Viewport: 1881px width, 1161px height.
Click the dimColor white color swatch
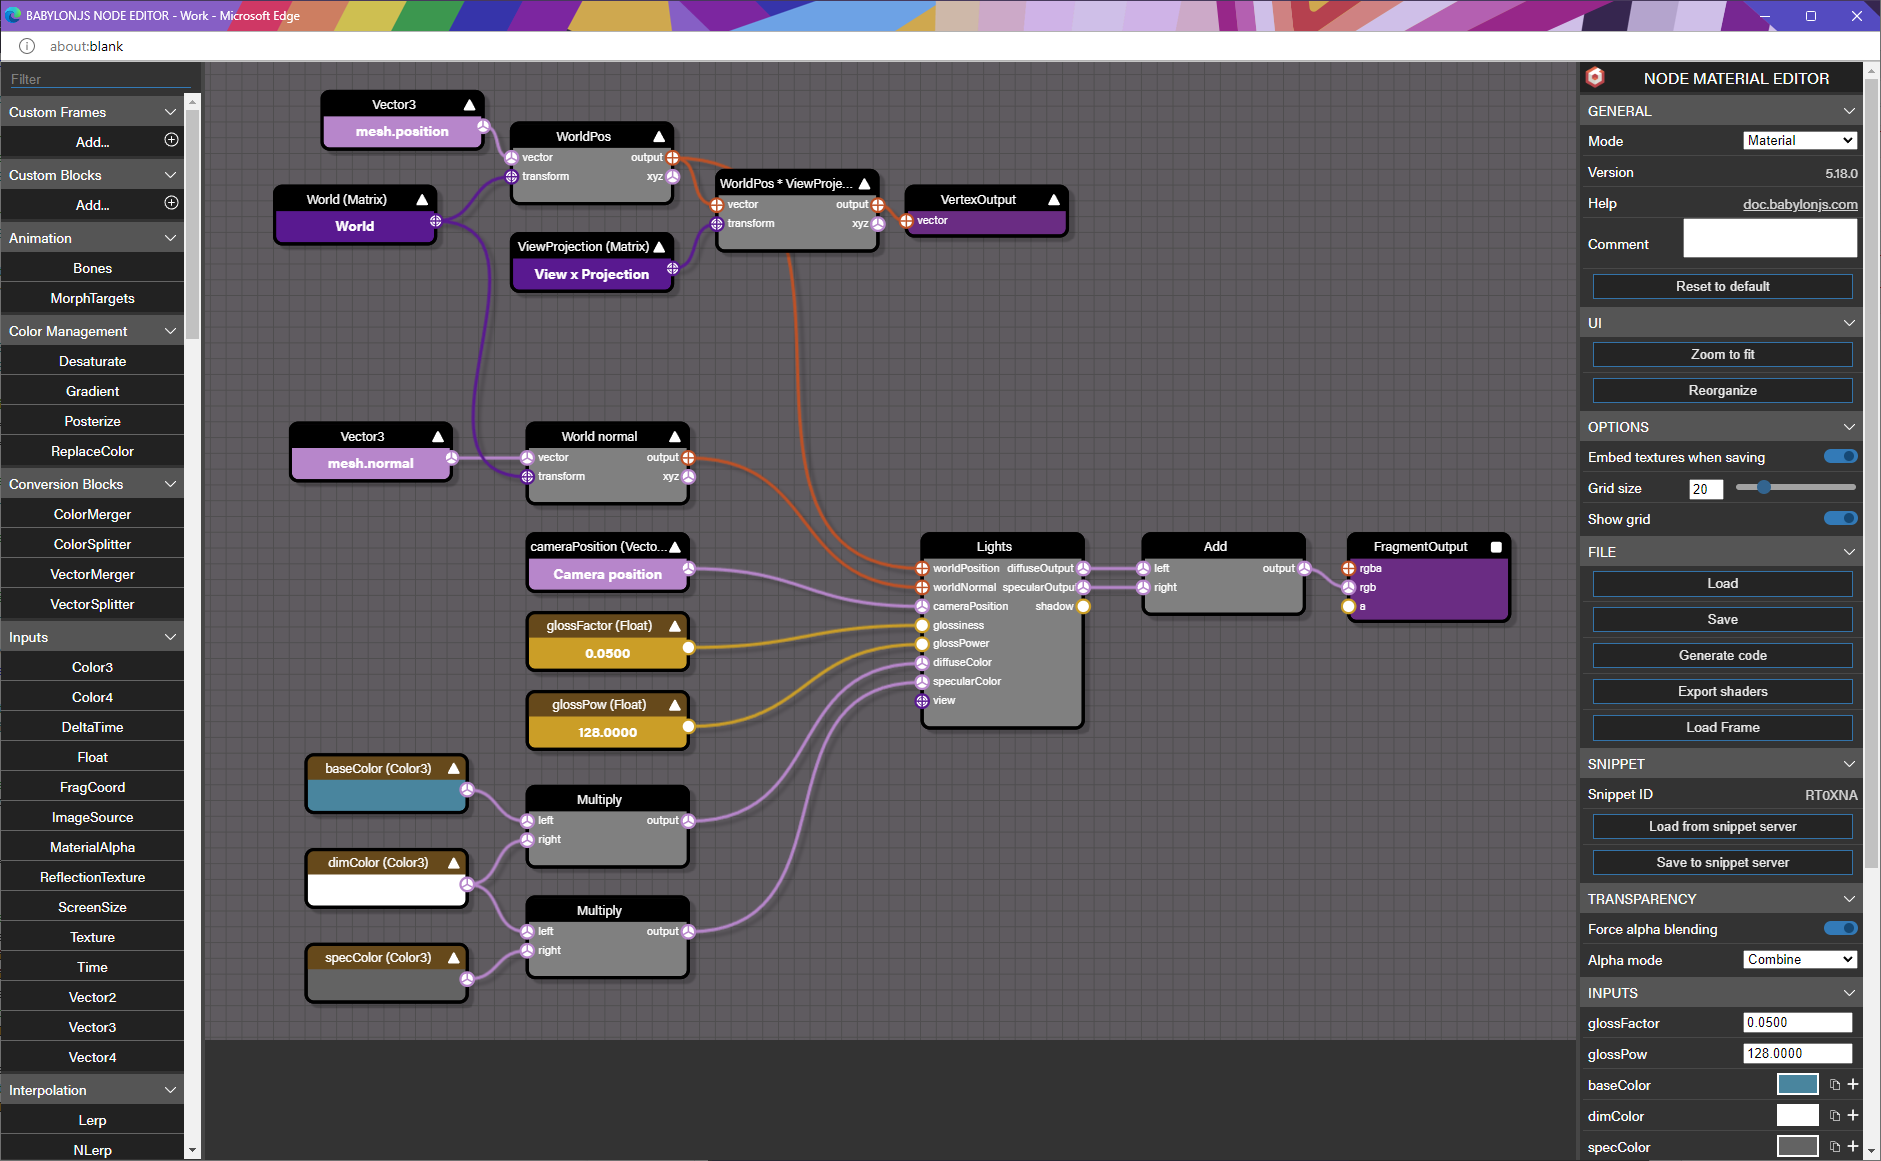(1797, 1115)
